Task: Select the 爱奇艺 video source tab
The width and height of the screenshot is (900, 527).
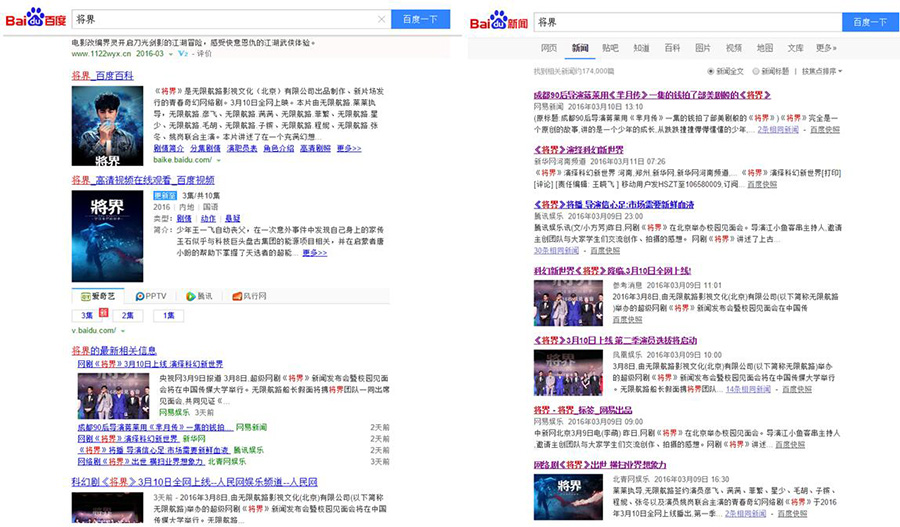Action: (x=99, y=296)
